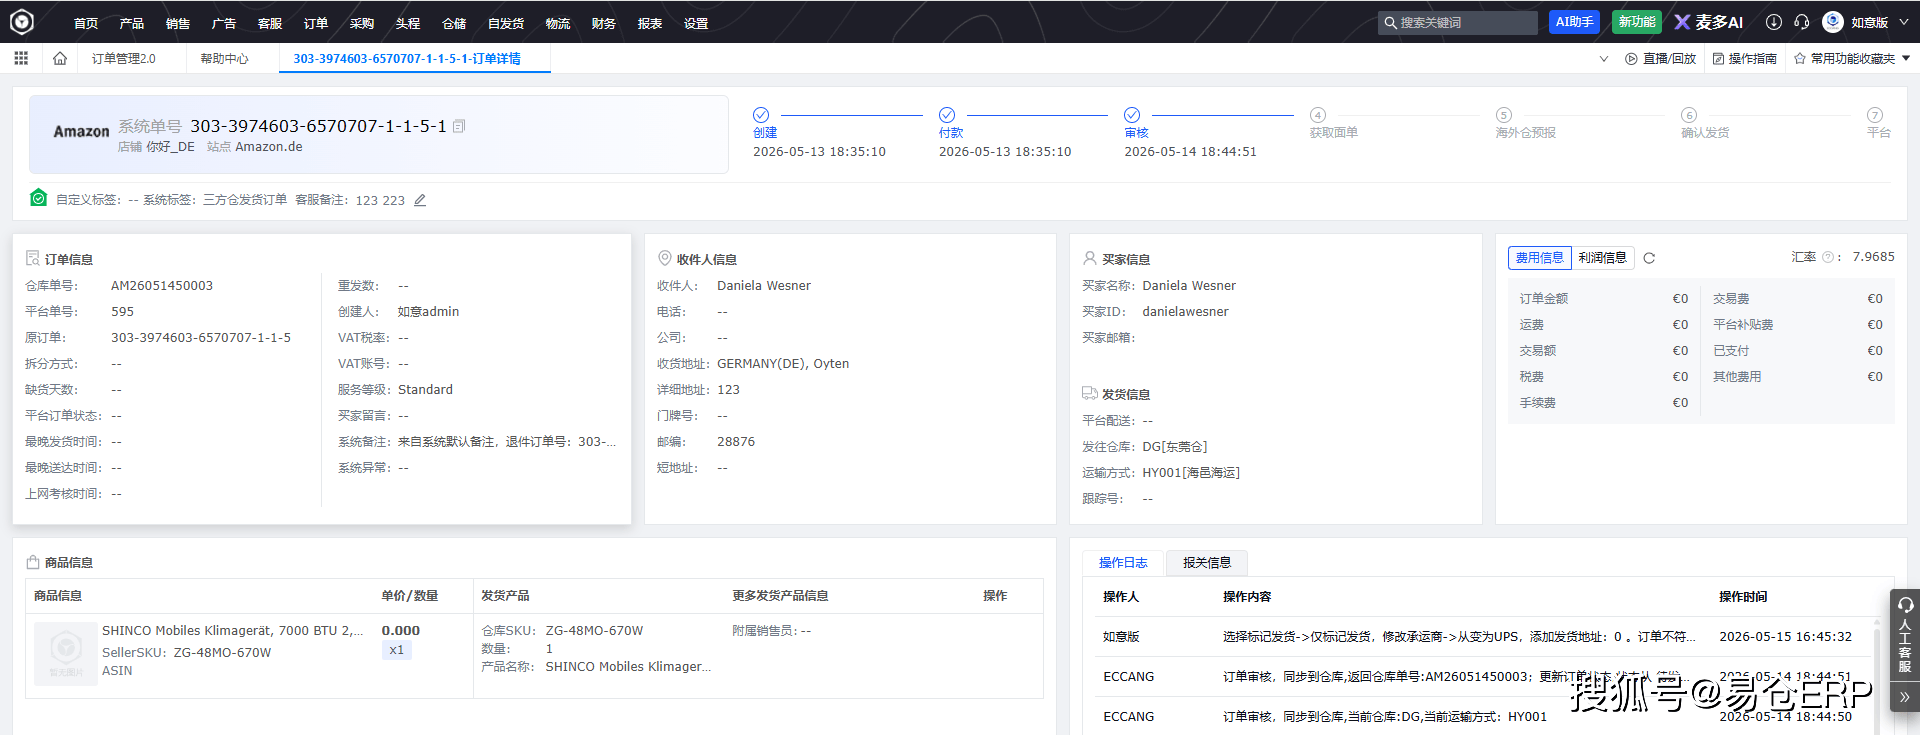Click quantity badge x1

397,650
